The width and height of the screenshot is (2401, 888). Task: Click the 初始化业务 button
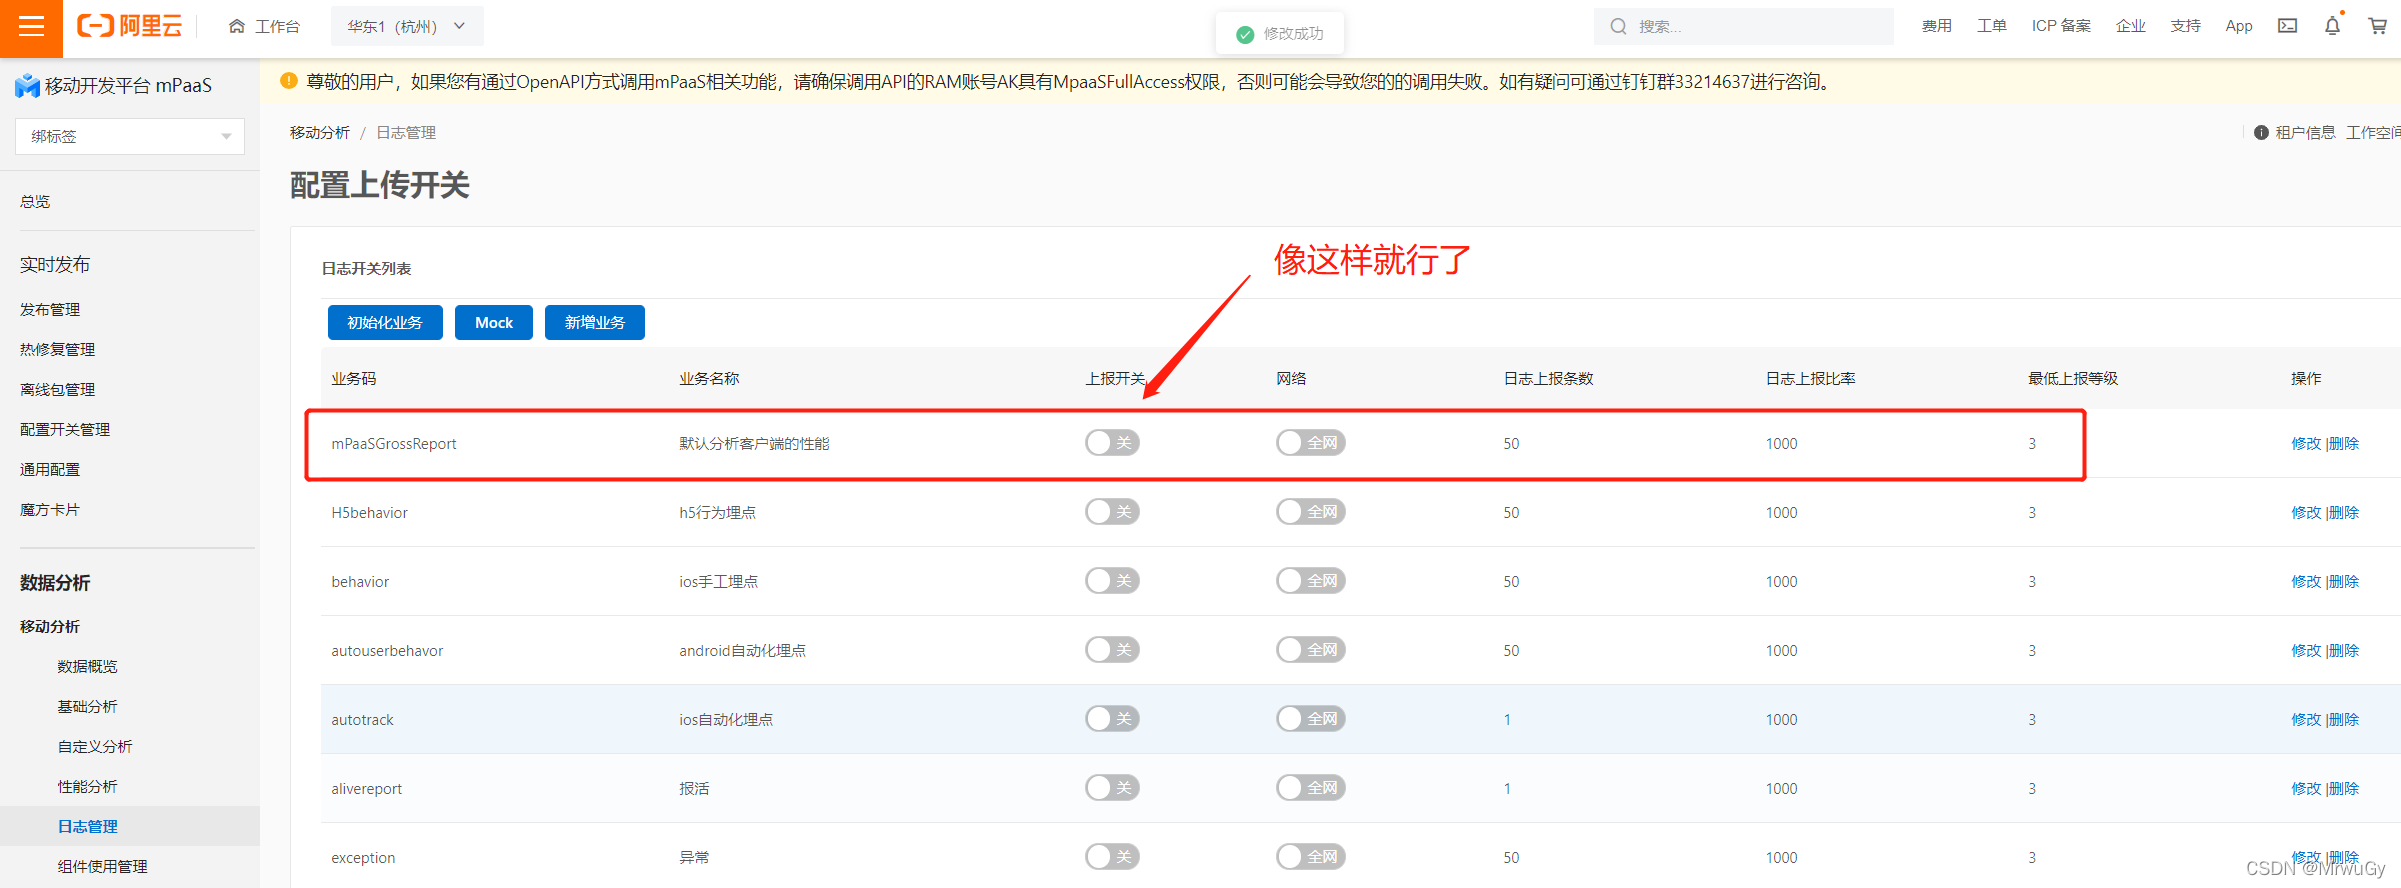[385, 323]
